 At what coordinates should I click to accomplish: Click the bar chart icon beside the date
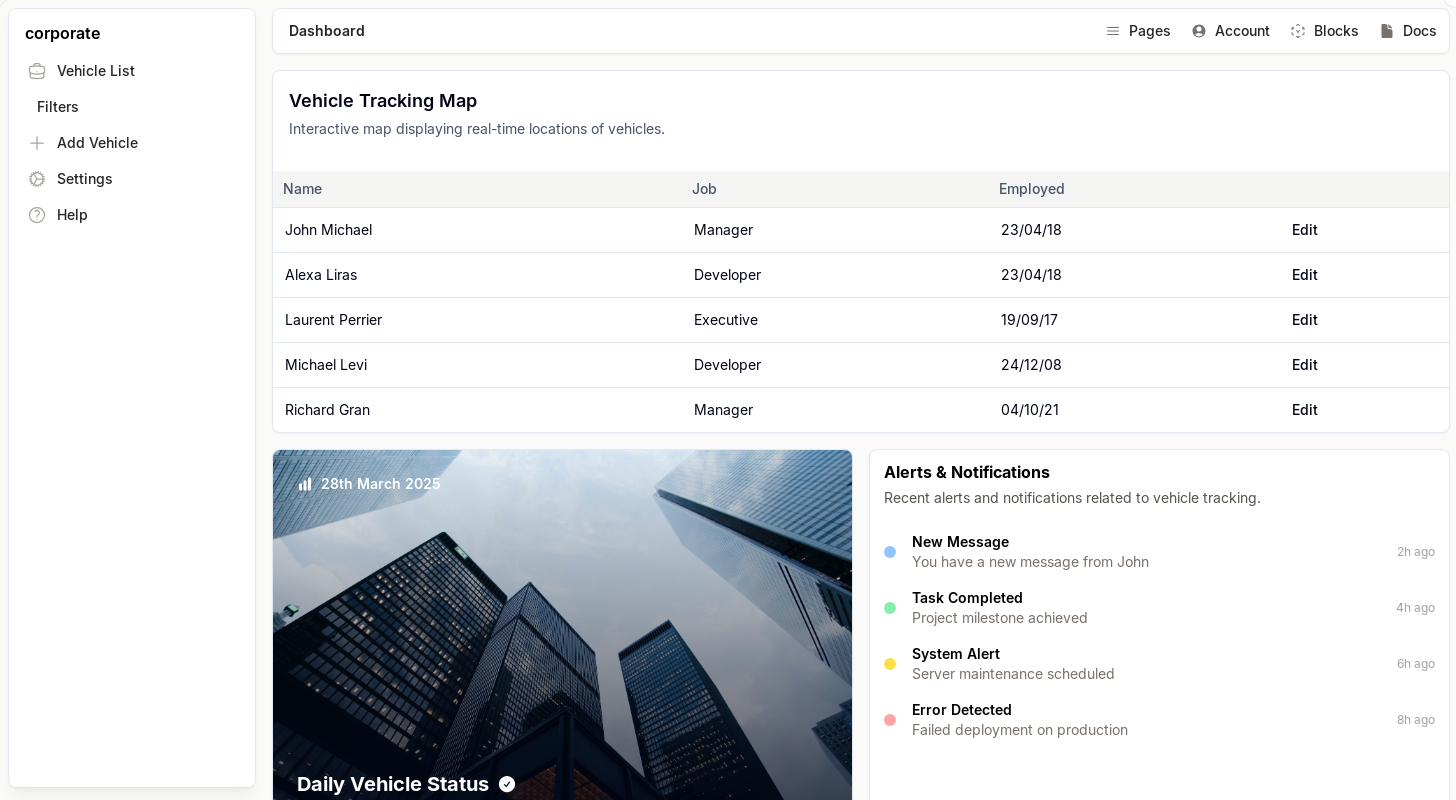(x=305, y=484)
